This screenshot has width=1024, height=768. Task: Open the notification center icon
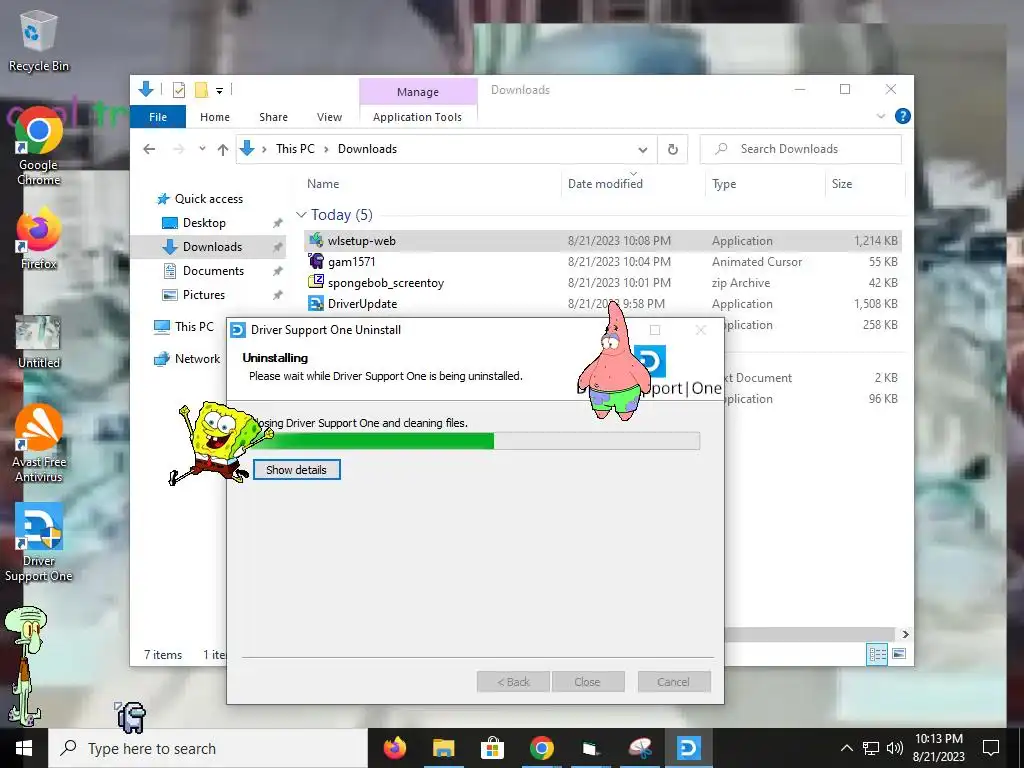point(991,748)
